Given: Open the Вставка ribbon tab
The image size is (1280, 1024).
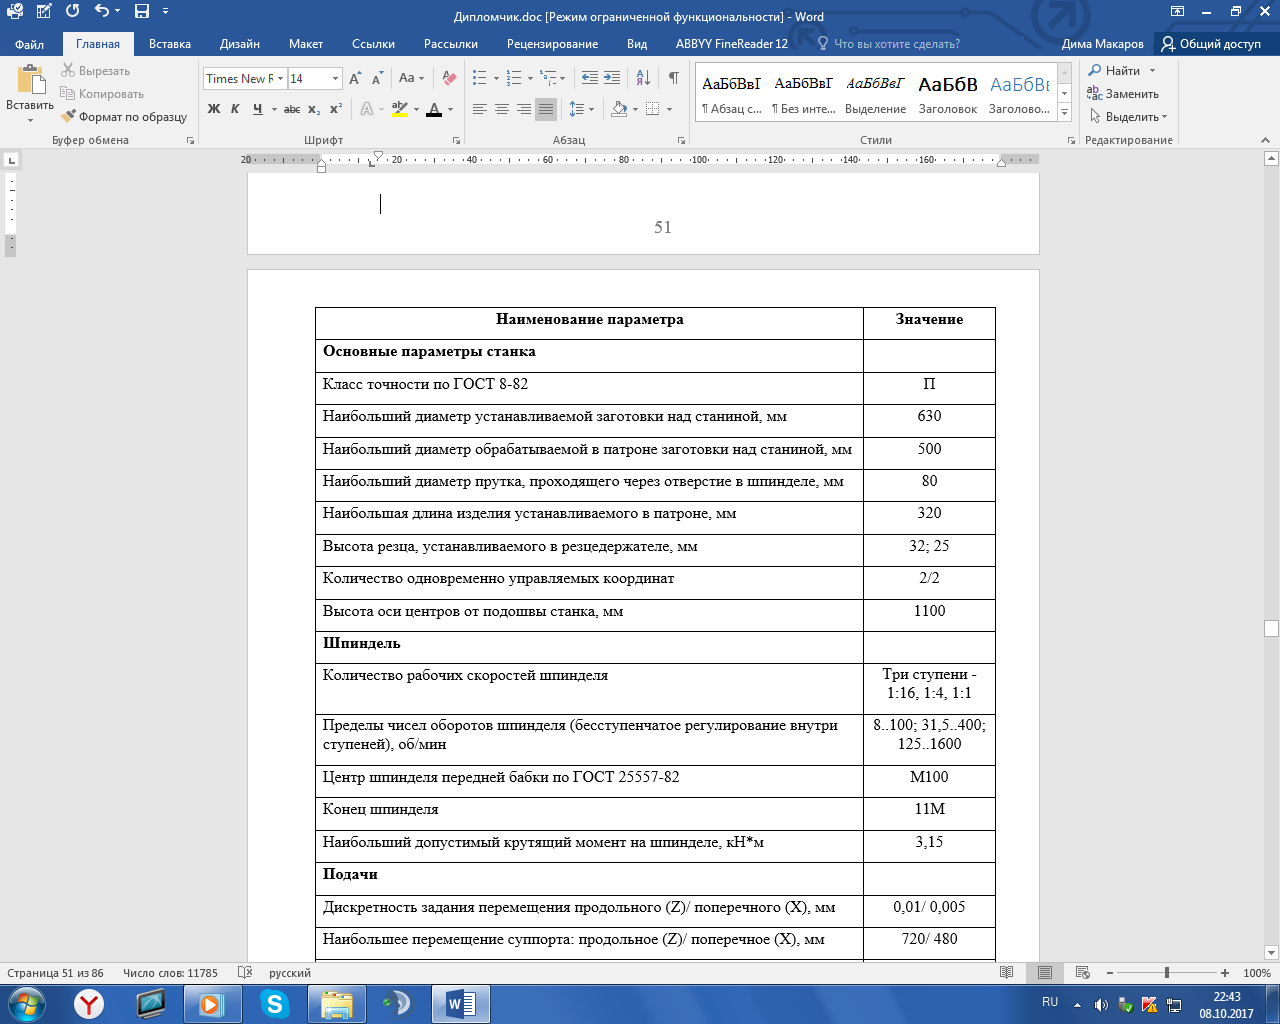Looking at the screenshot, I should pos(170,44).
